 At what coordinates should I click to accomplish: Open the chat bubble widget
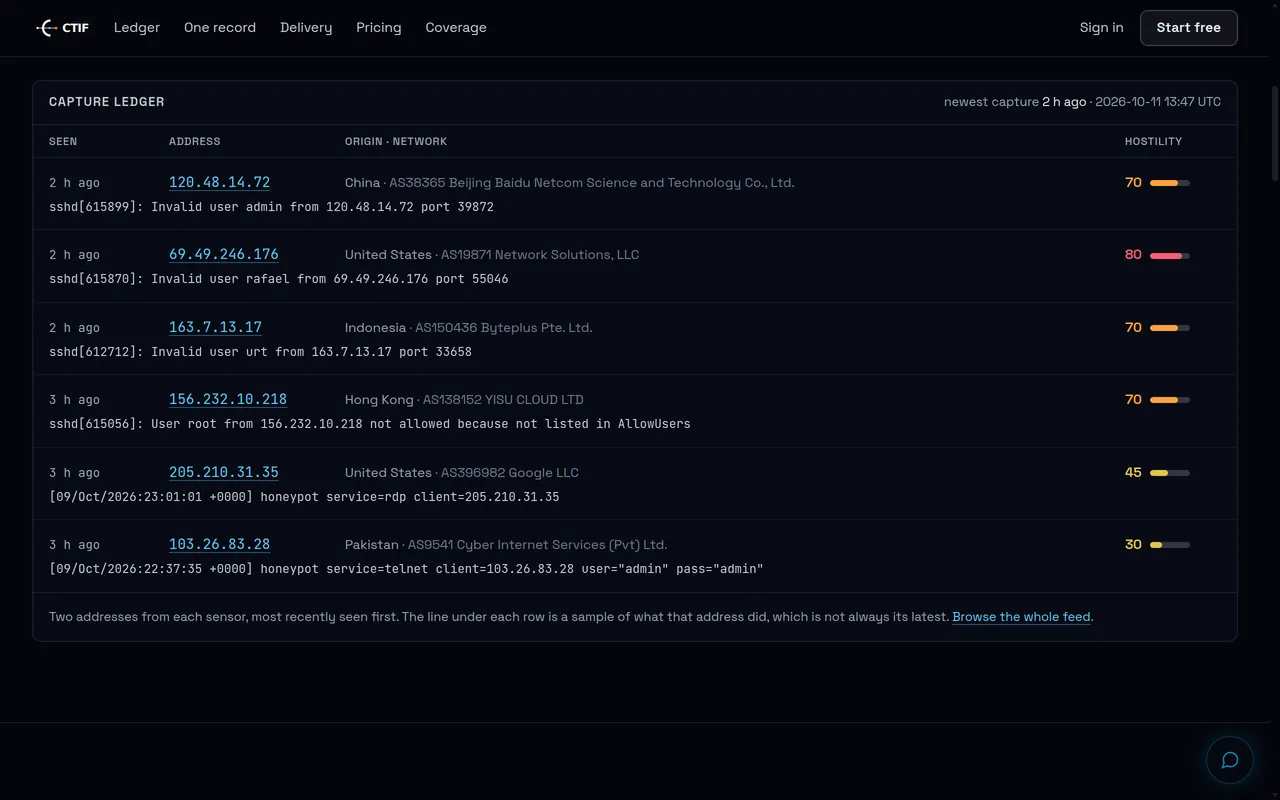[1230, 760]
